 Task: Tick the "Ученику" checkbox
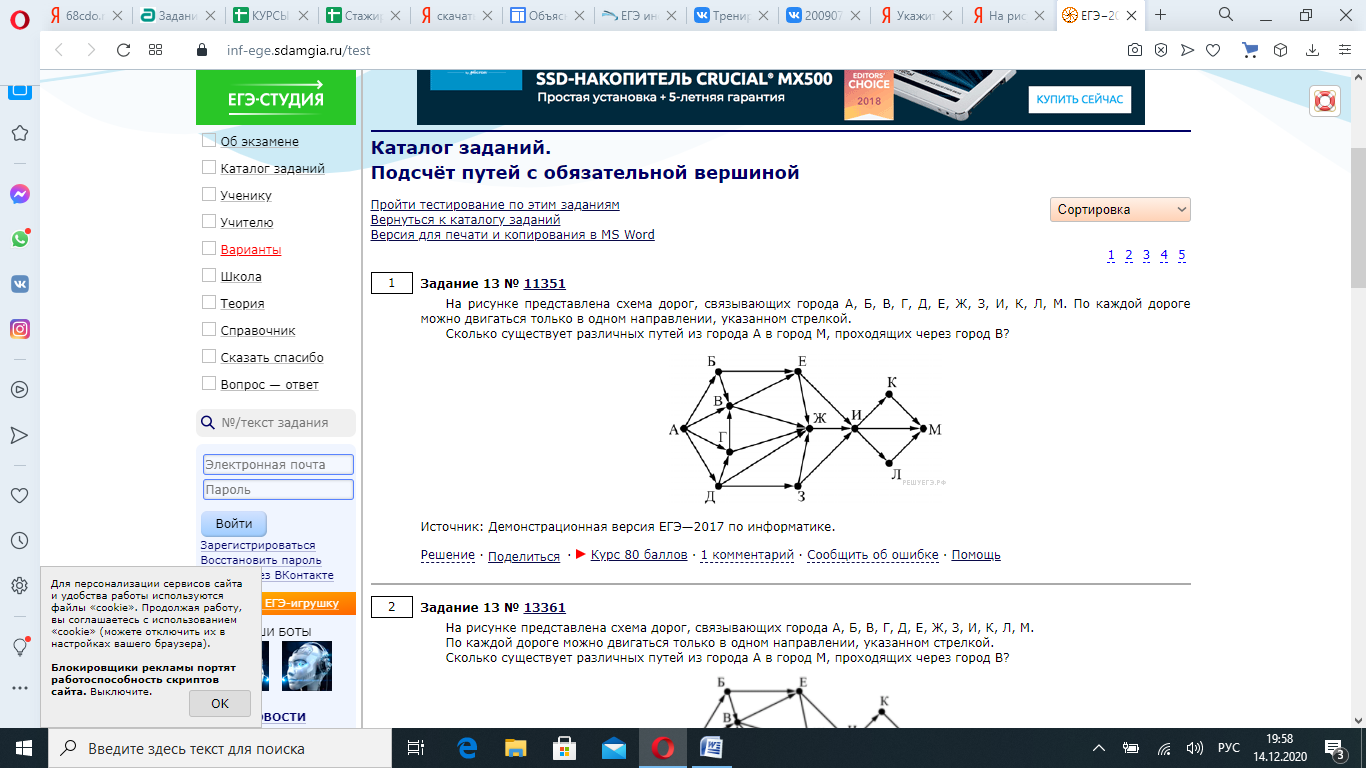pyautogui.click(x=209, y=195)
